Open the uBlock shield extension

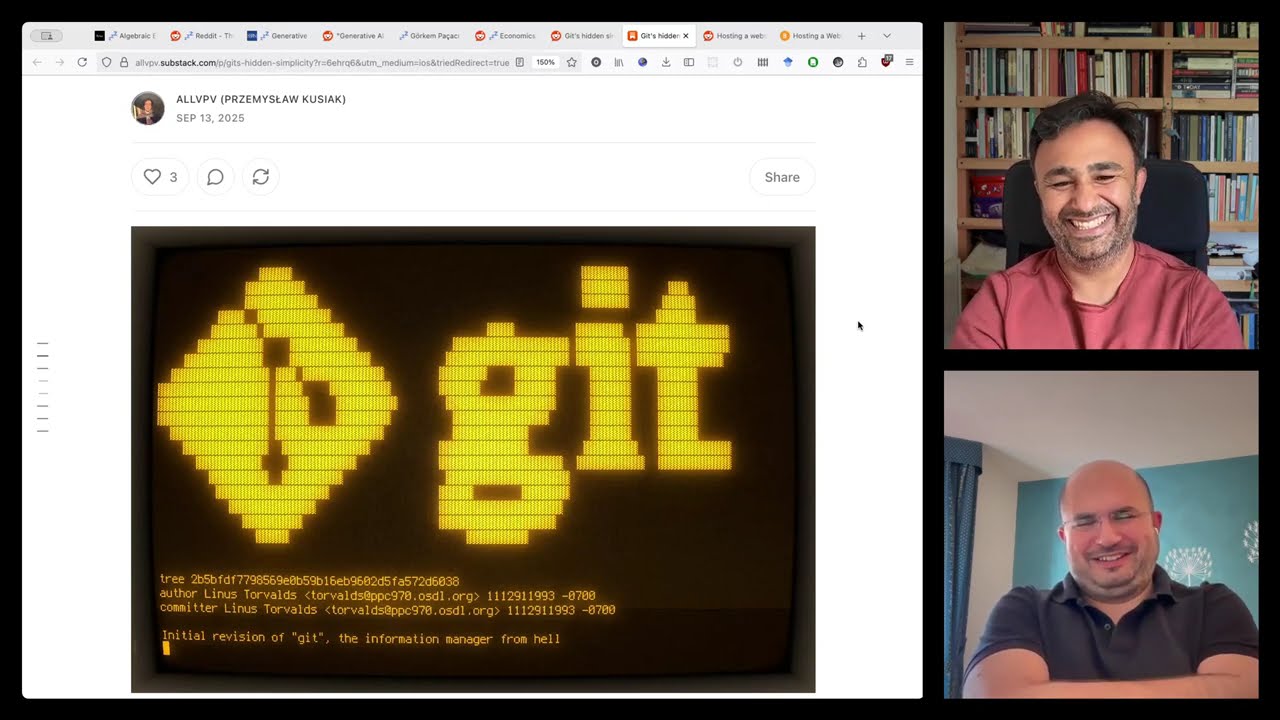(886, 62)
